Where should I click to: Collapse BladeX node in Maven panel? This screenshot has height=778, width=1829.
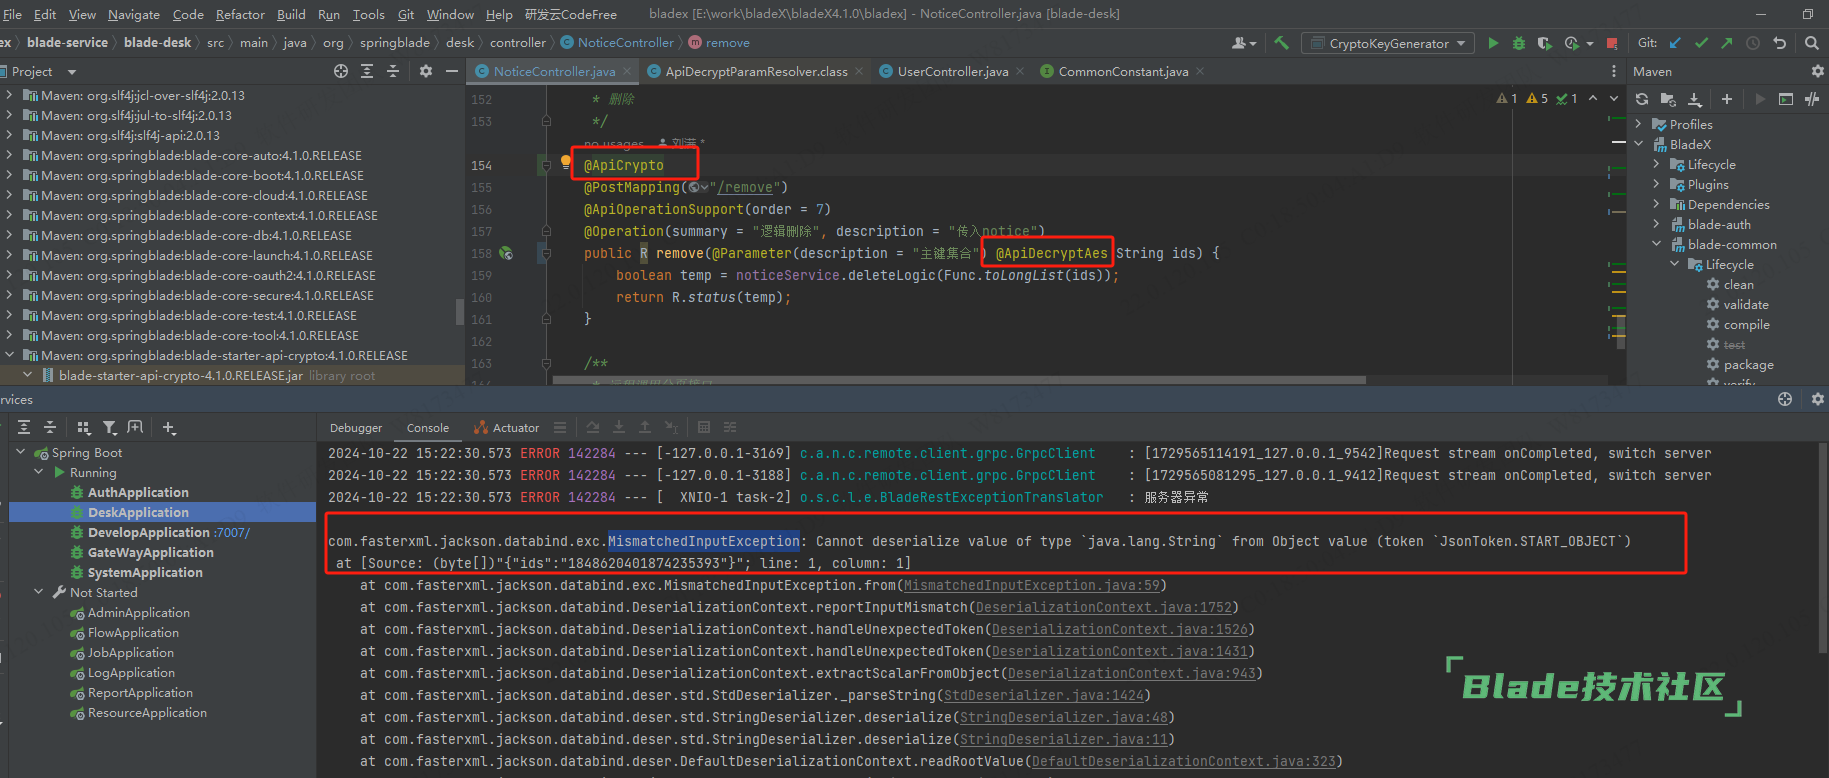1639,144
